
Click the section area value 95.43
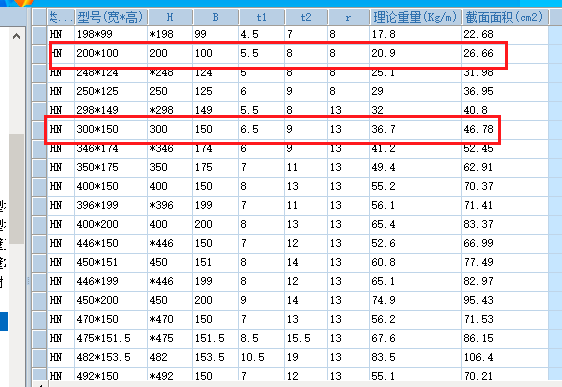click(478, 300)
